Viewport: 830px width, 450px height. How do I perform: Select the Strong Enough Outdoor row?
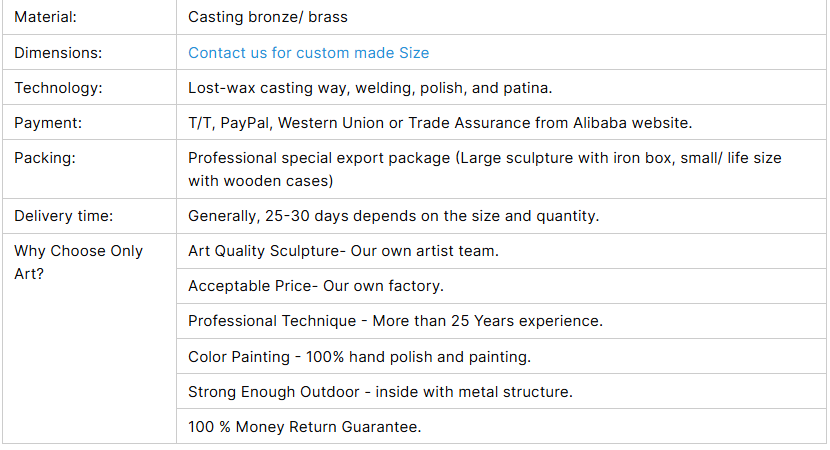(501, 391)
